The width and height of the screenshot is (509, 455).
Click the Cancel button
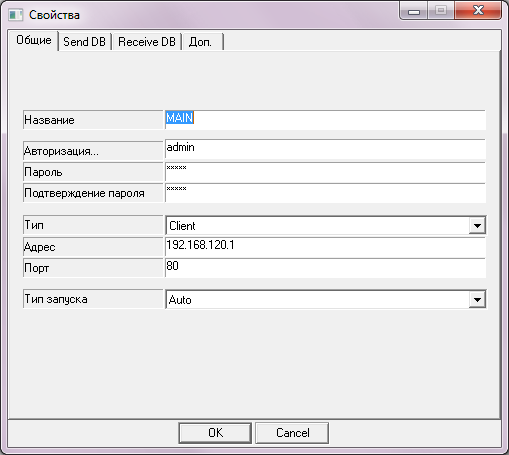[x=292, y=433]
